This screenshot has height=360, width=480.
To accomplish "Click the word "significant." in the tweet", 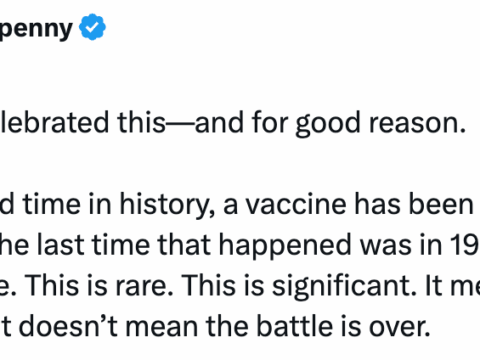I will [345, 287].
